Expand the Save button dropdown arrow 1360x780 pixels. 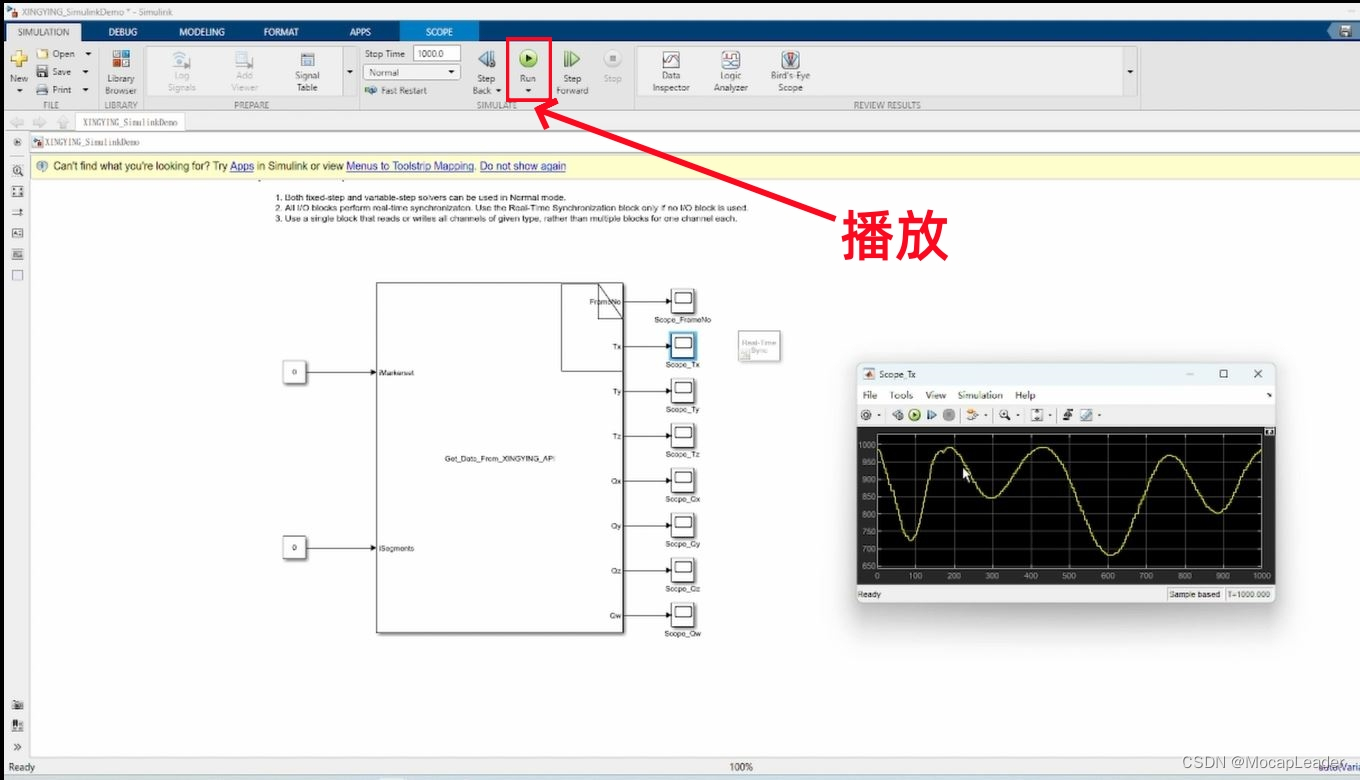[86, 72]
